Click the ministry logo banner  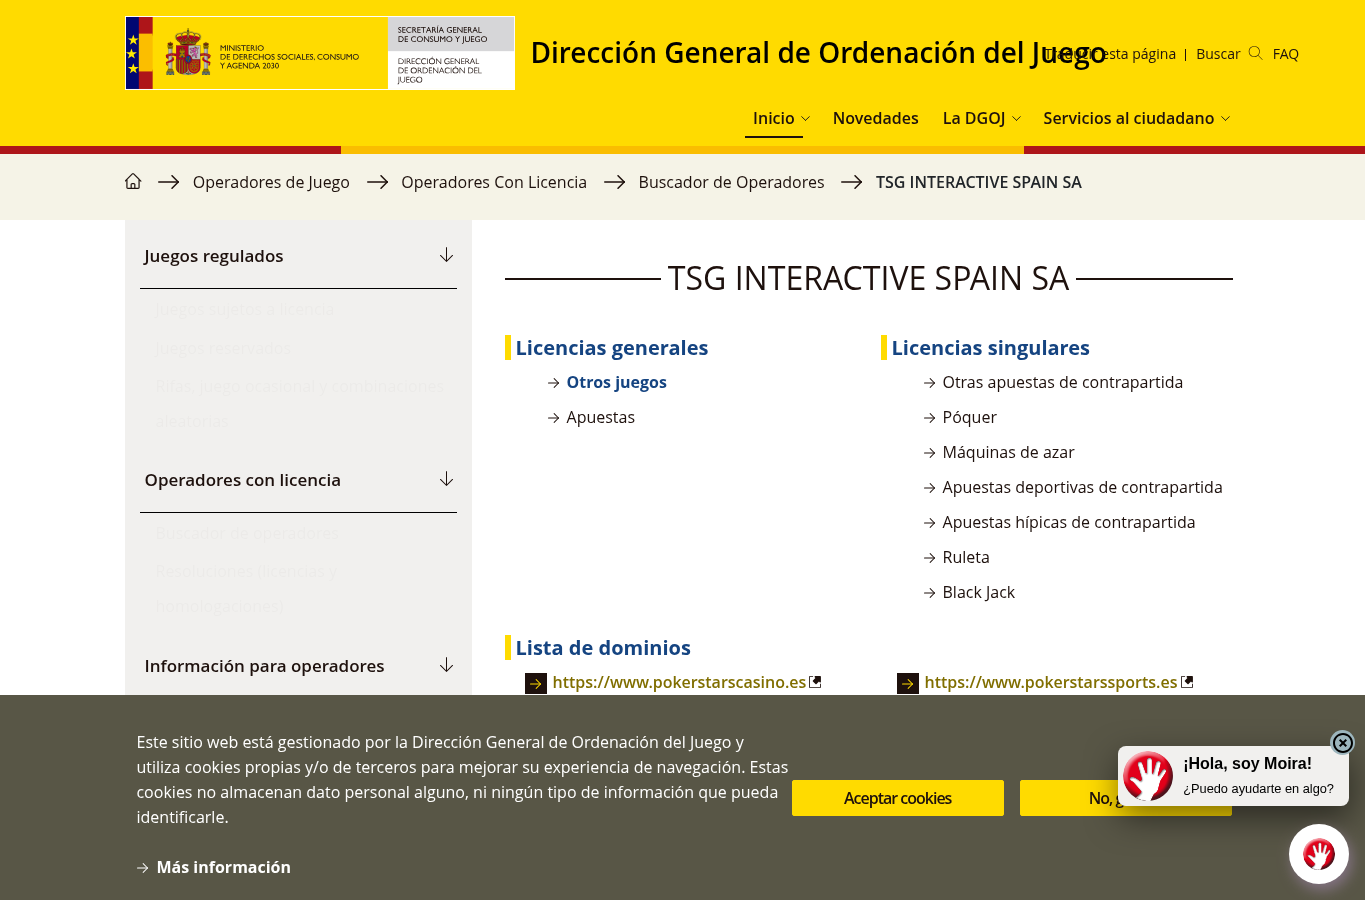tap(320, 53)
